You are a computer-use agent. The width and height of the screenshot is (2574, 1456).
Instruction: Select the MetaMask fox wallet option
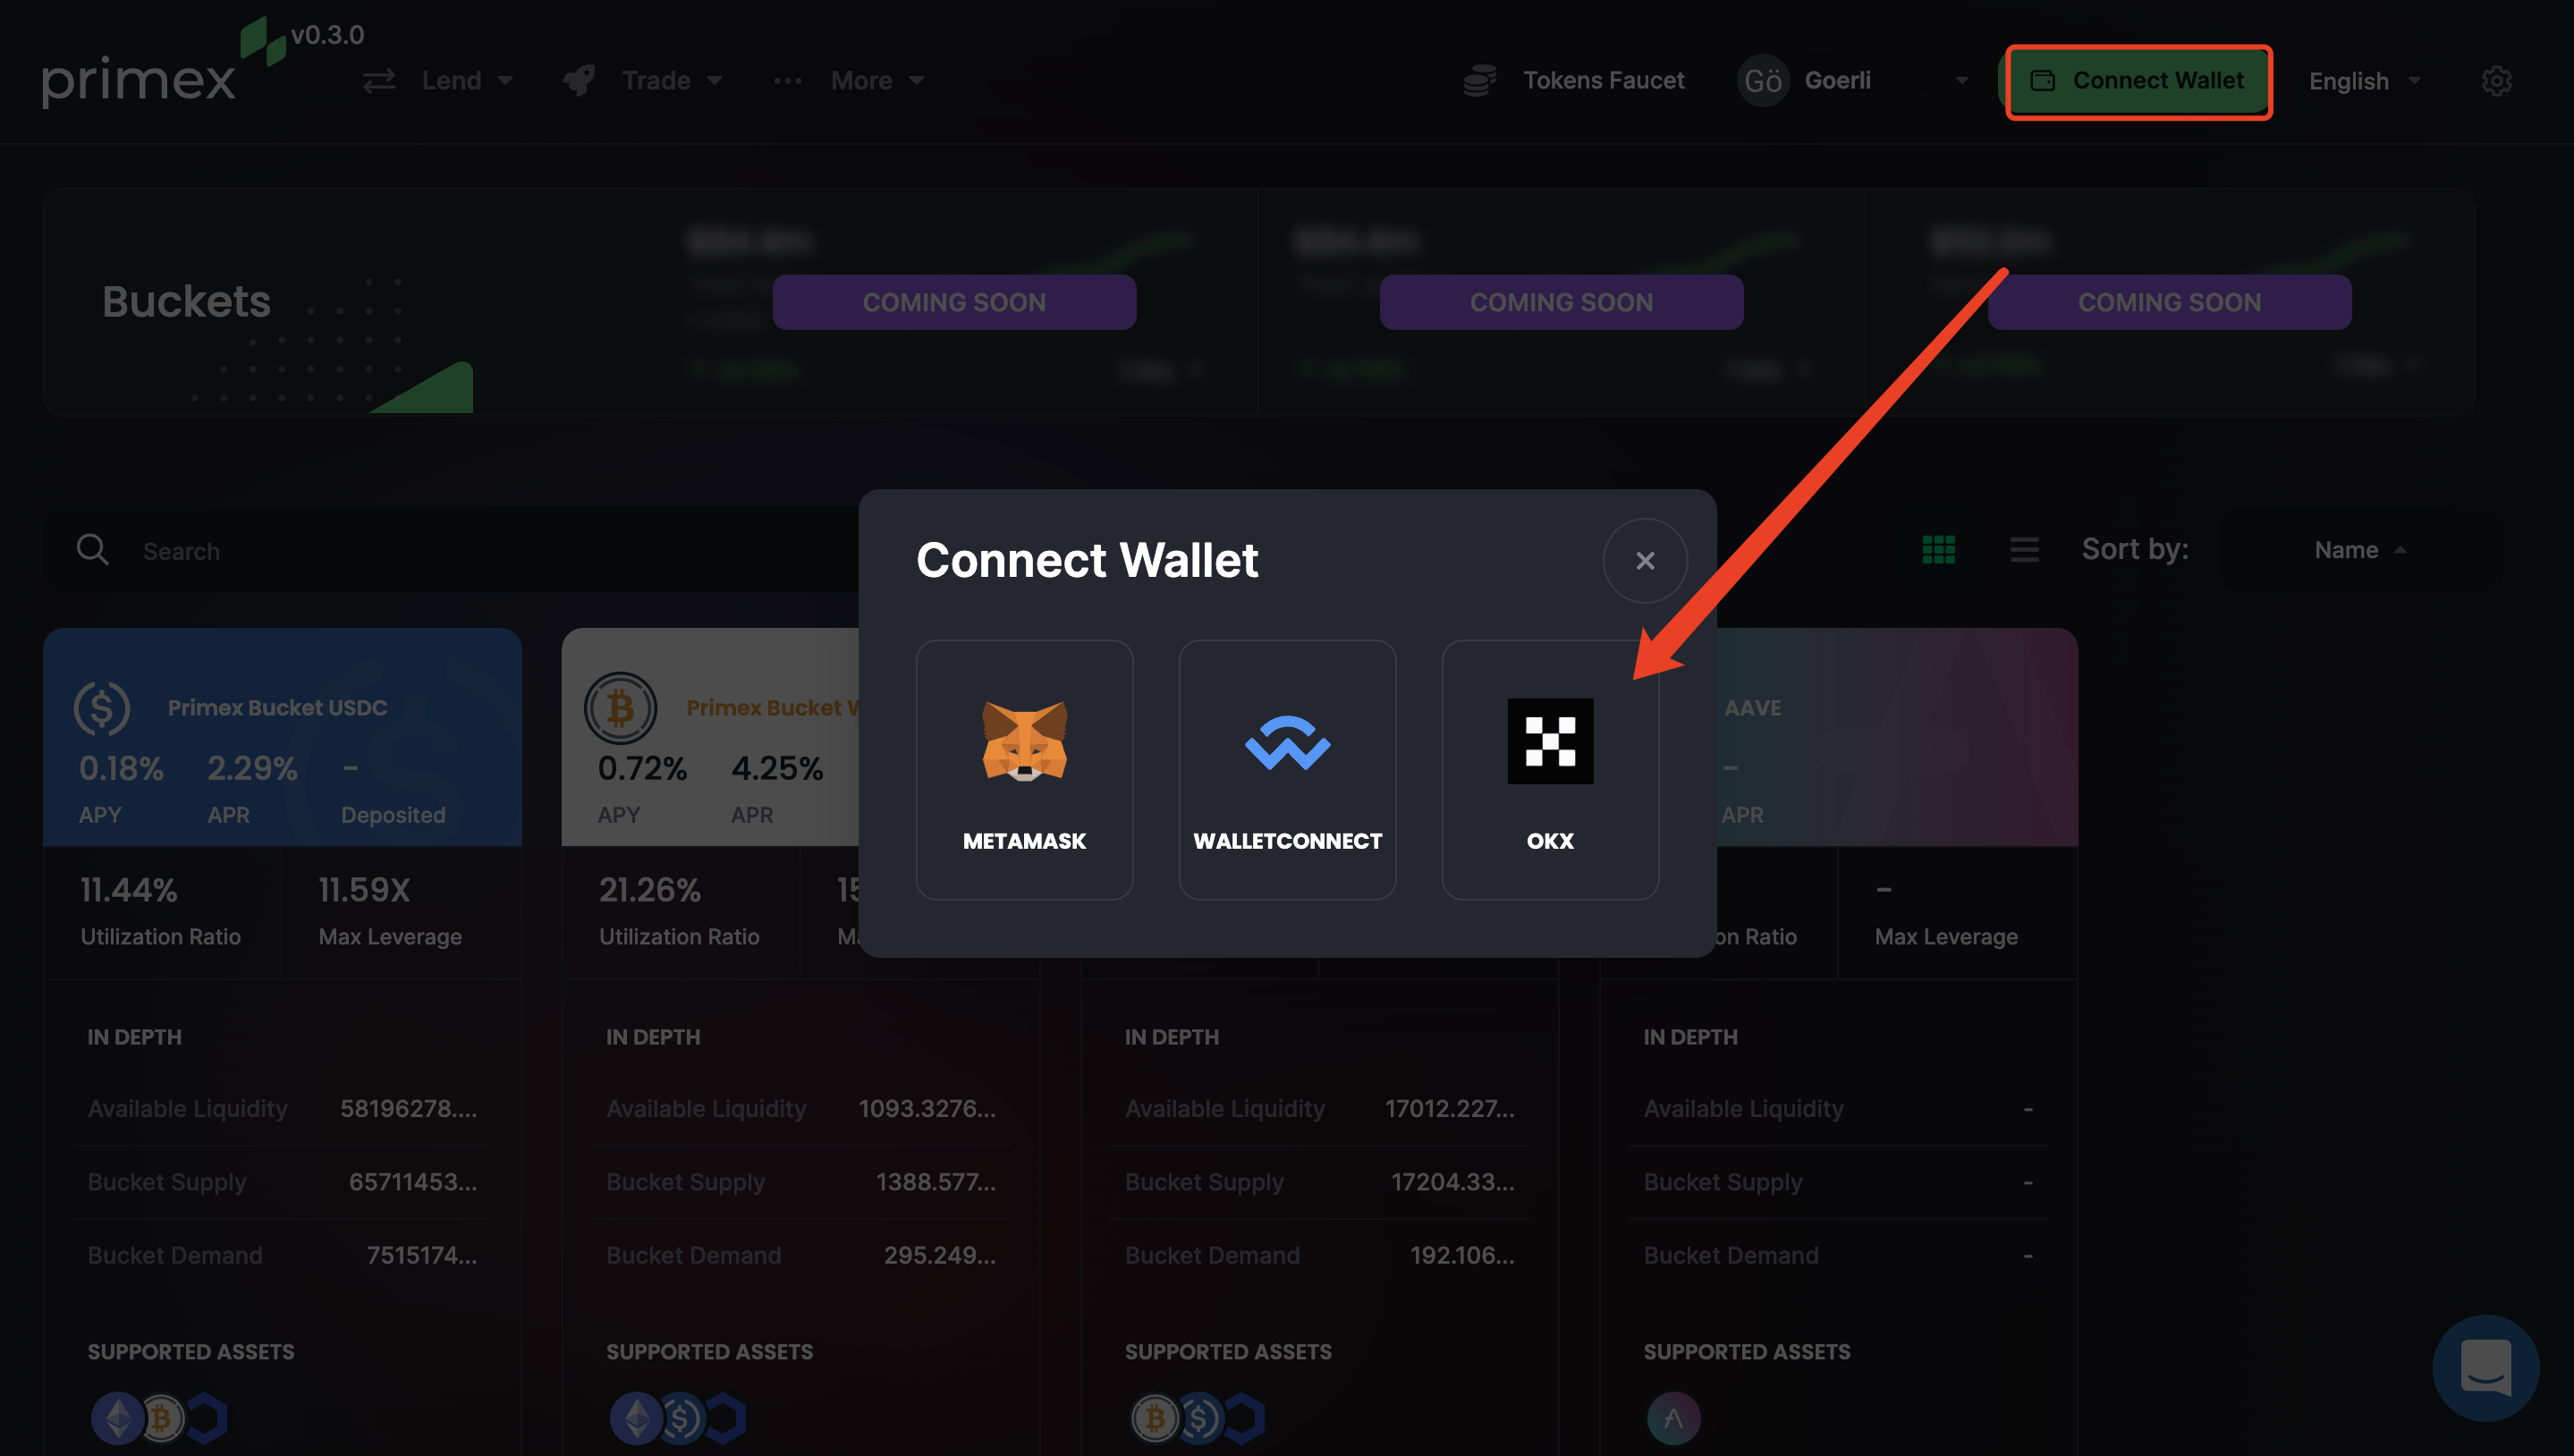(x=1024, y=769)
